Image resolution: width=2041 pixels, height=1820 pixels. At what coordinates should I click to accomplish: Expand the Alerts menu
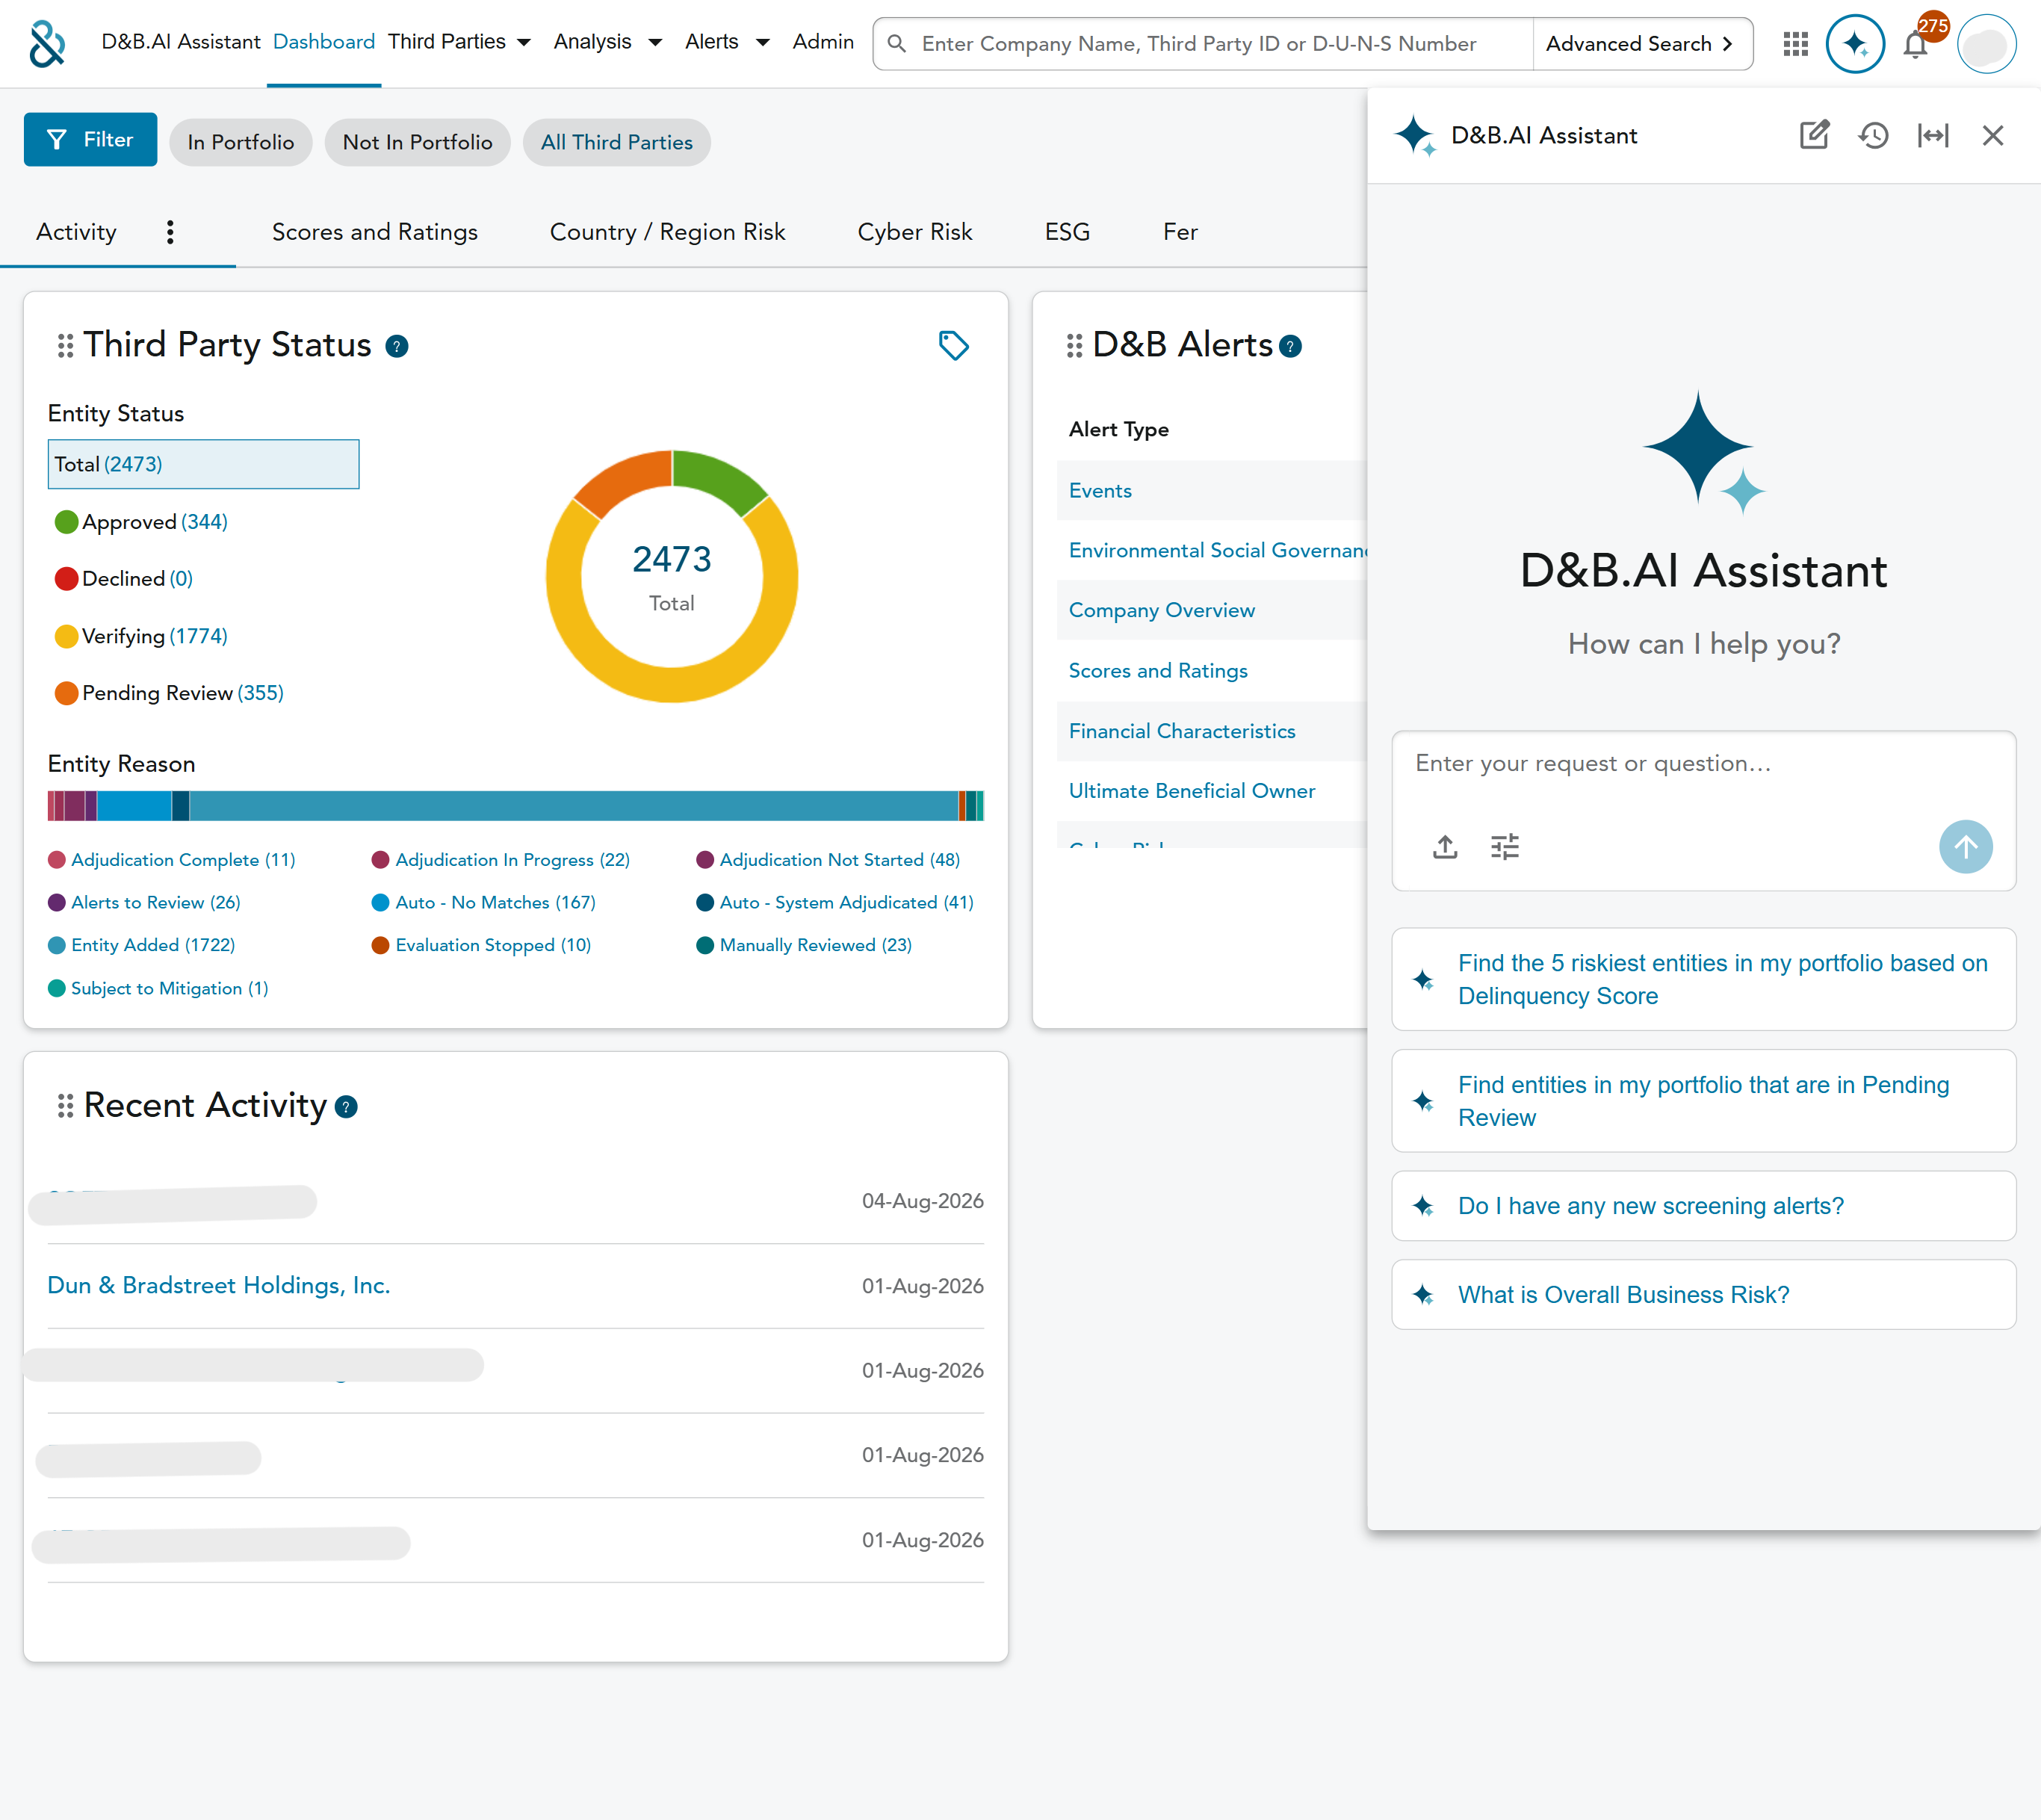coord(727,42)
